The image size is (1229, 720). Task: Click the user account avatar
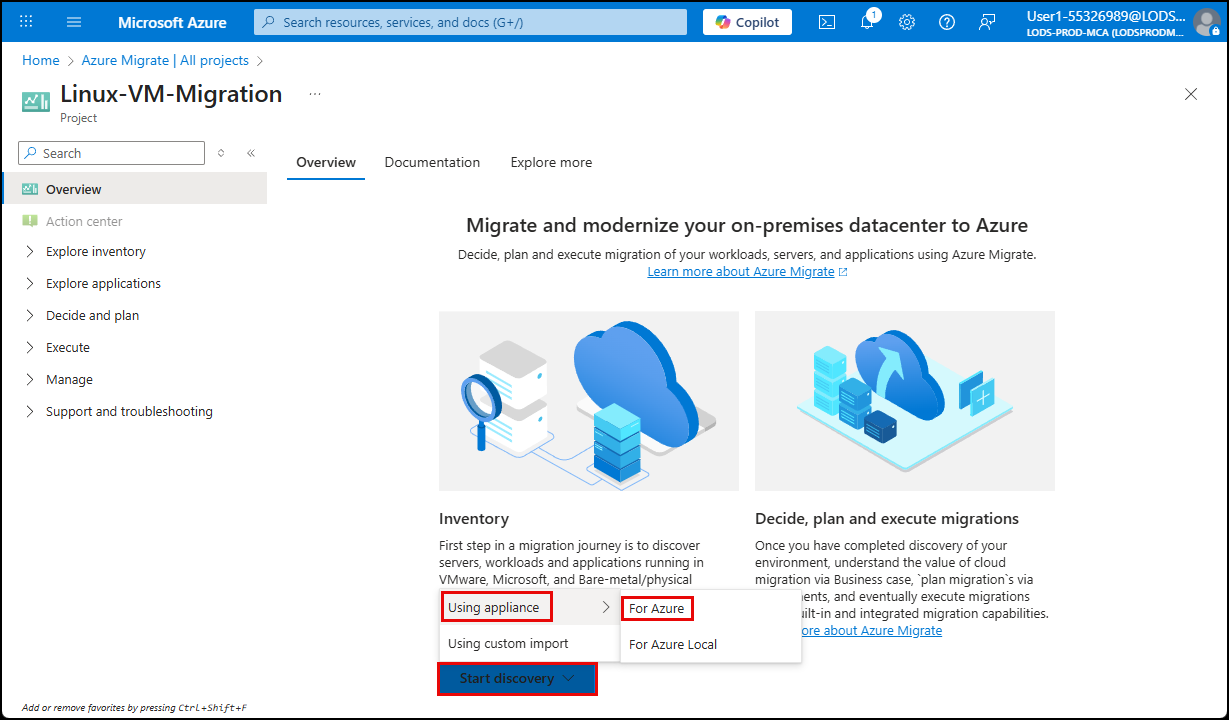tap(1207, 22)
